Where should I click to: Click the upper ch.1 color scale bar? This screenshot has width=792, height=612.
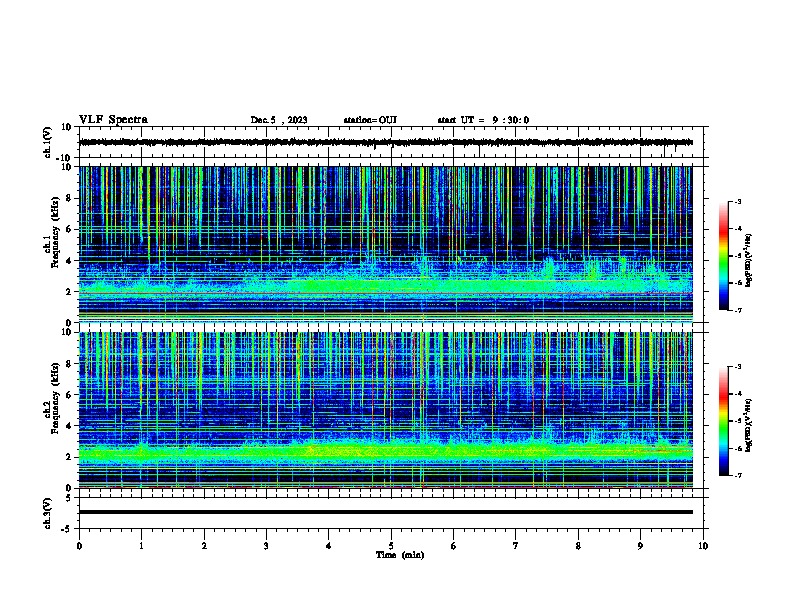[723, 256]
